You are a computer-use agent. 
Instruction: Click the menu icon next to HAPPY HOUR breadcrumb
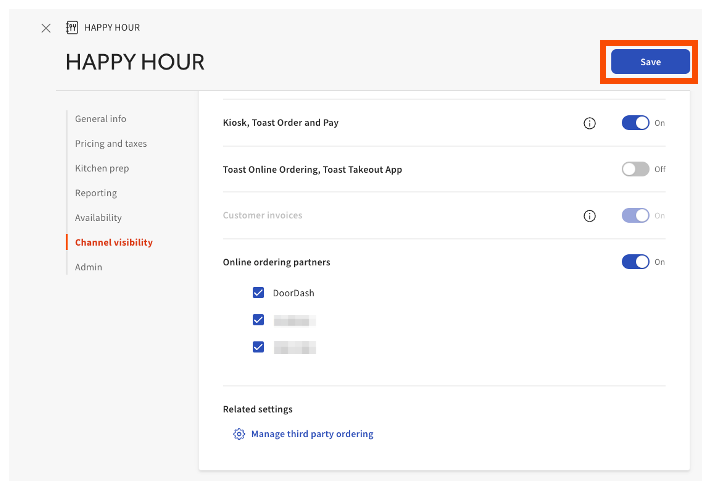pyautogui.click(x=72, y=28)
